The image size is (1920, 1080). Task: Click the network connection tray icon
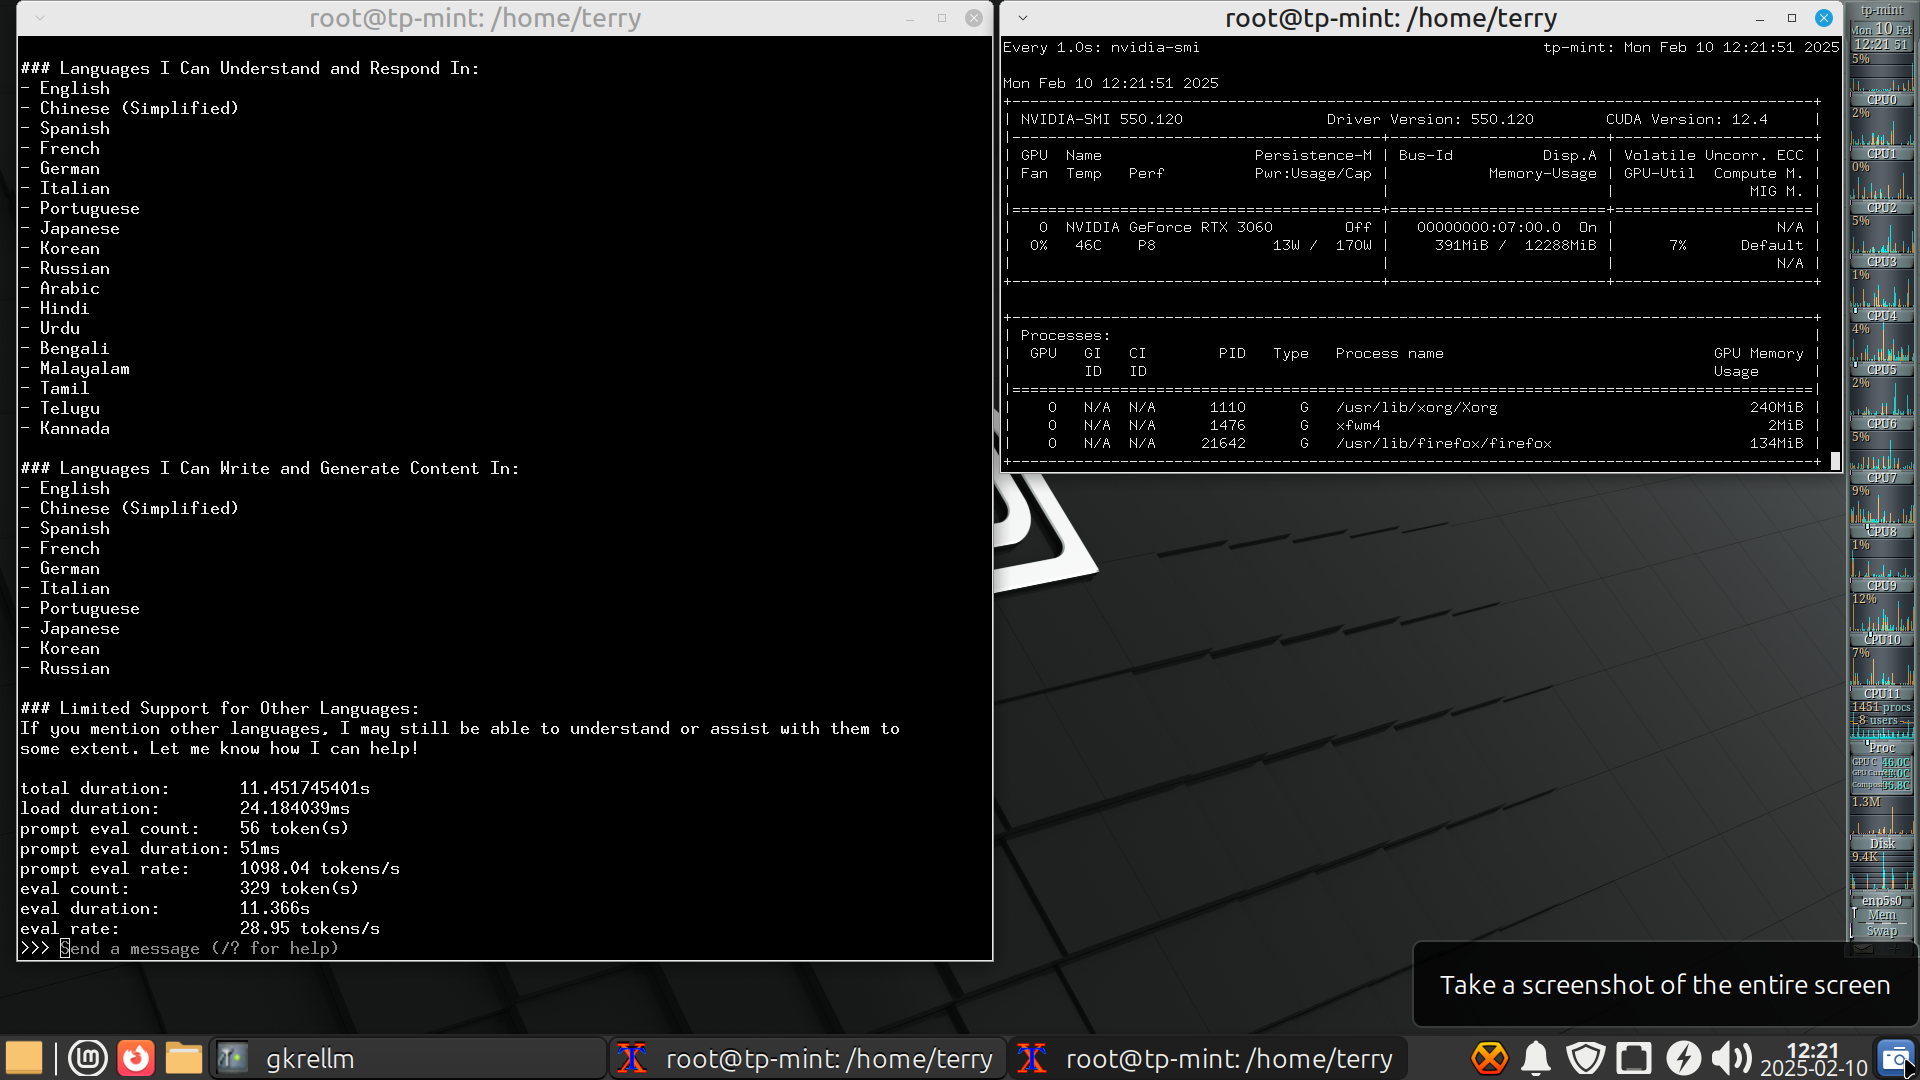(x=1634, y=1057)
